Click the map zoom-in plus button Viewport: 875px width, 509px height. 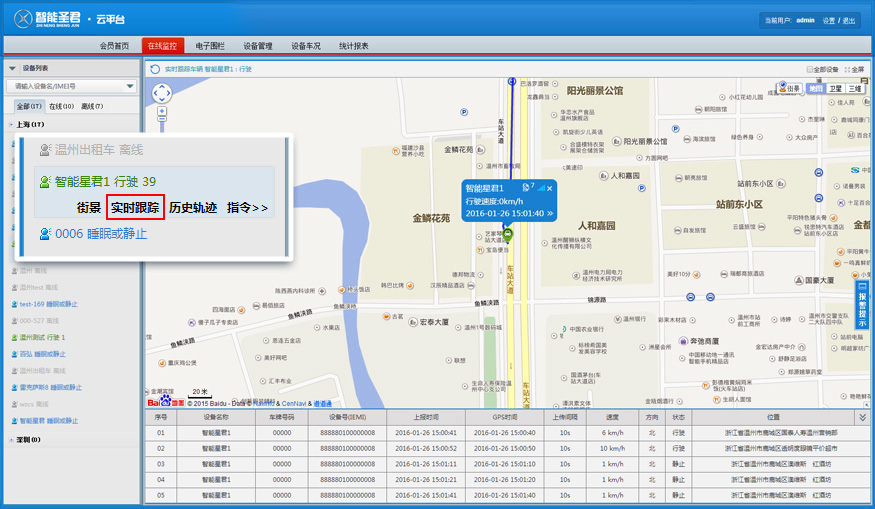[161, 118]
